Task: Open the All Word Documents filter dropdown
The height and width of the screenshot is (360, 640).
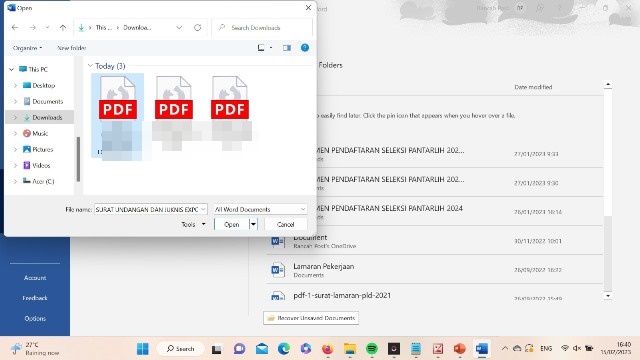Action: (260, 209)
